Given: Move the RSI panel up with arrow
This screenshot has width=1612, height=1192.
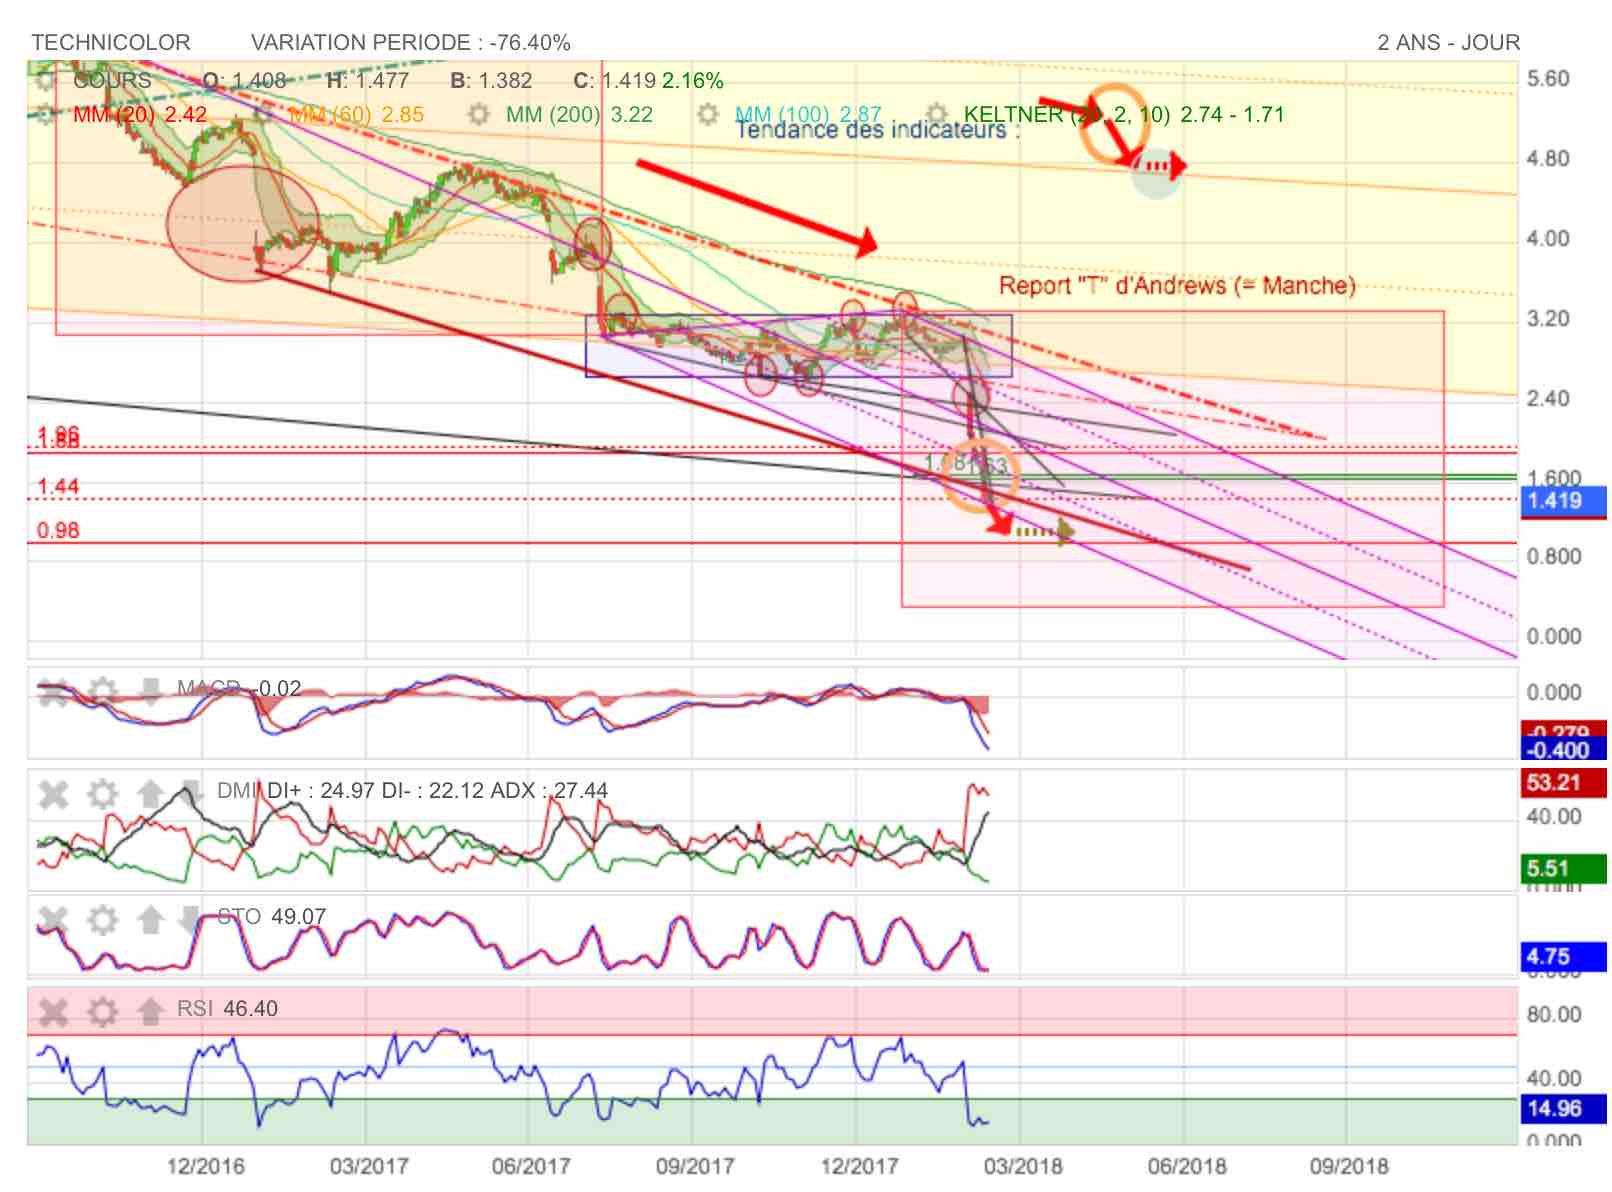Looking at the screenshot, I should (150, 1012).
